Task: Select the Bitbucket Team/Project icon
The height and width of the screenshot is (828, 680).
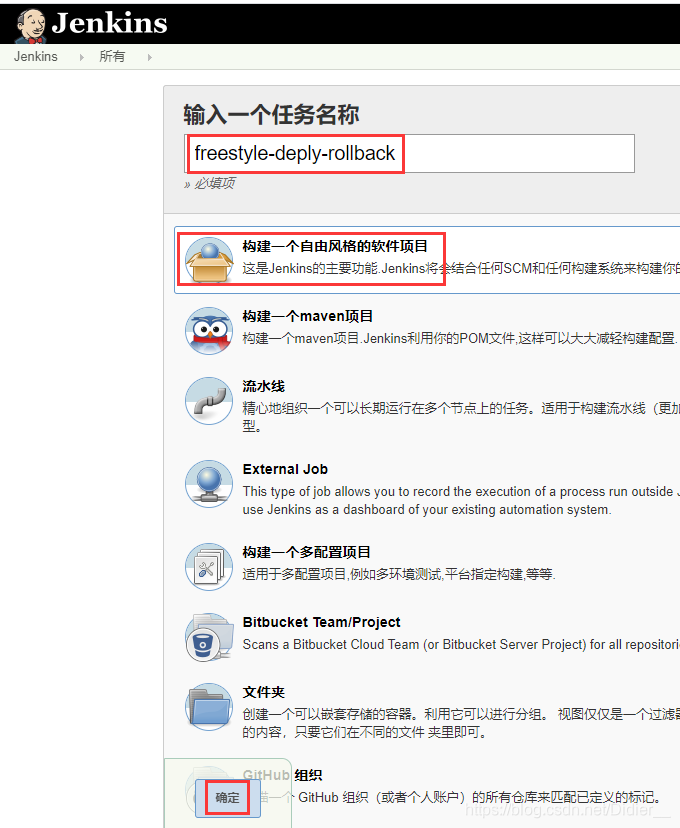Action: click(209, 637)
